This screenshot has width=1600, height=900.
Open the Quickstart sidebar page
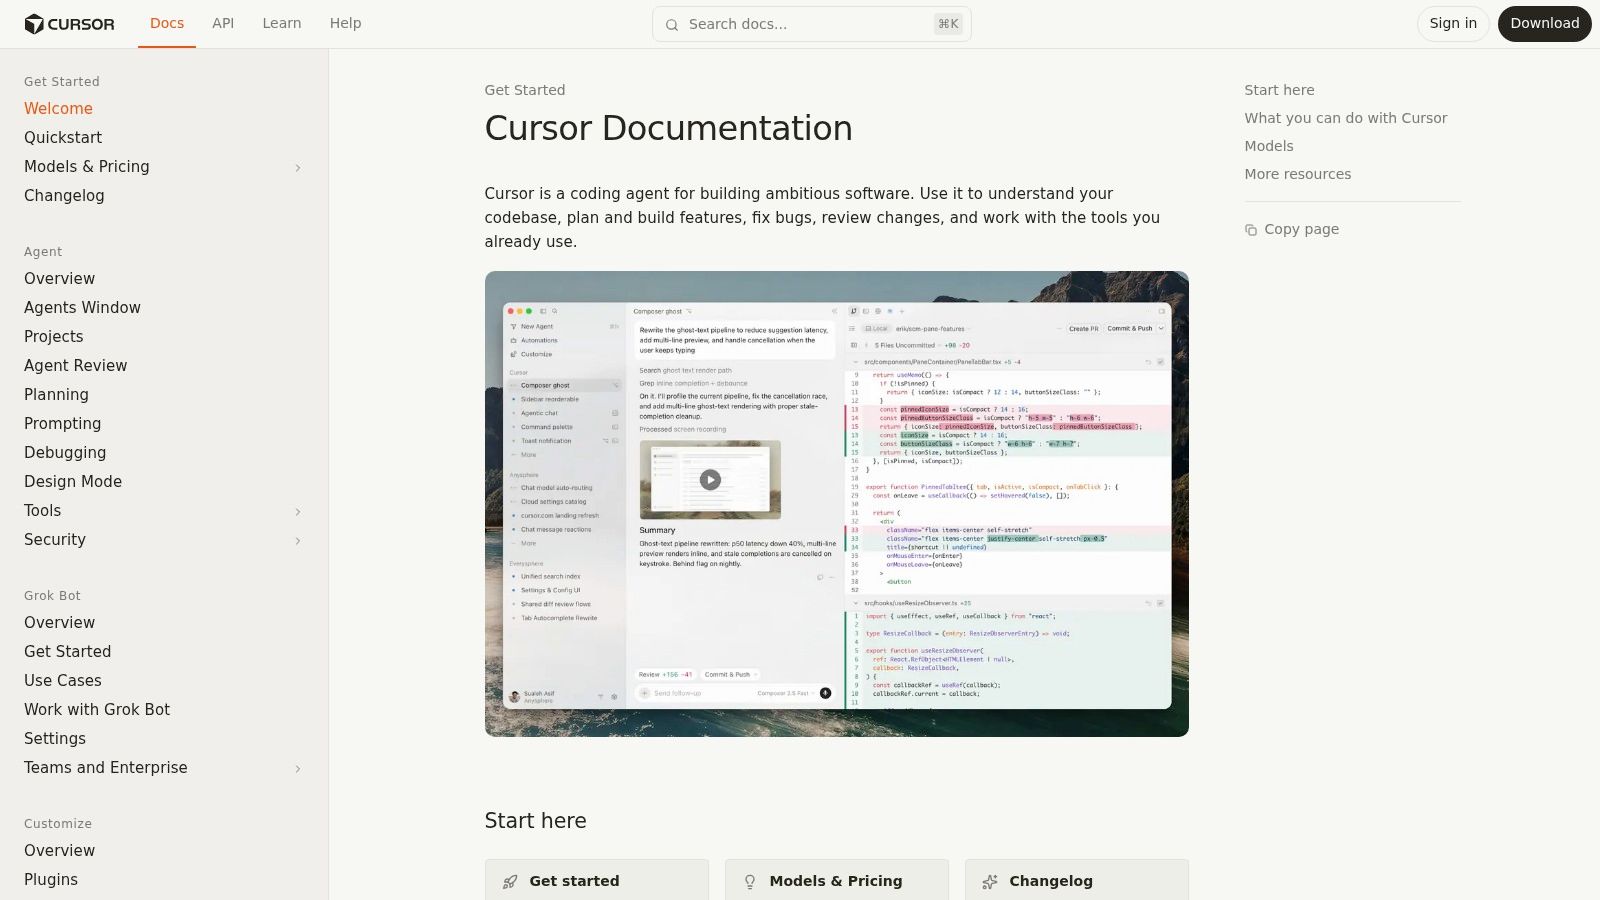coord(63,138)
